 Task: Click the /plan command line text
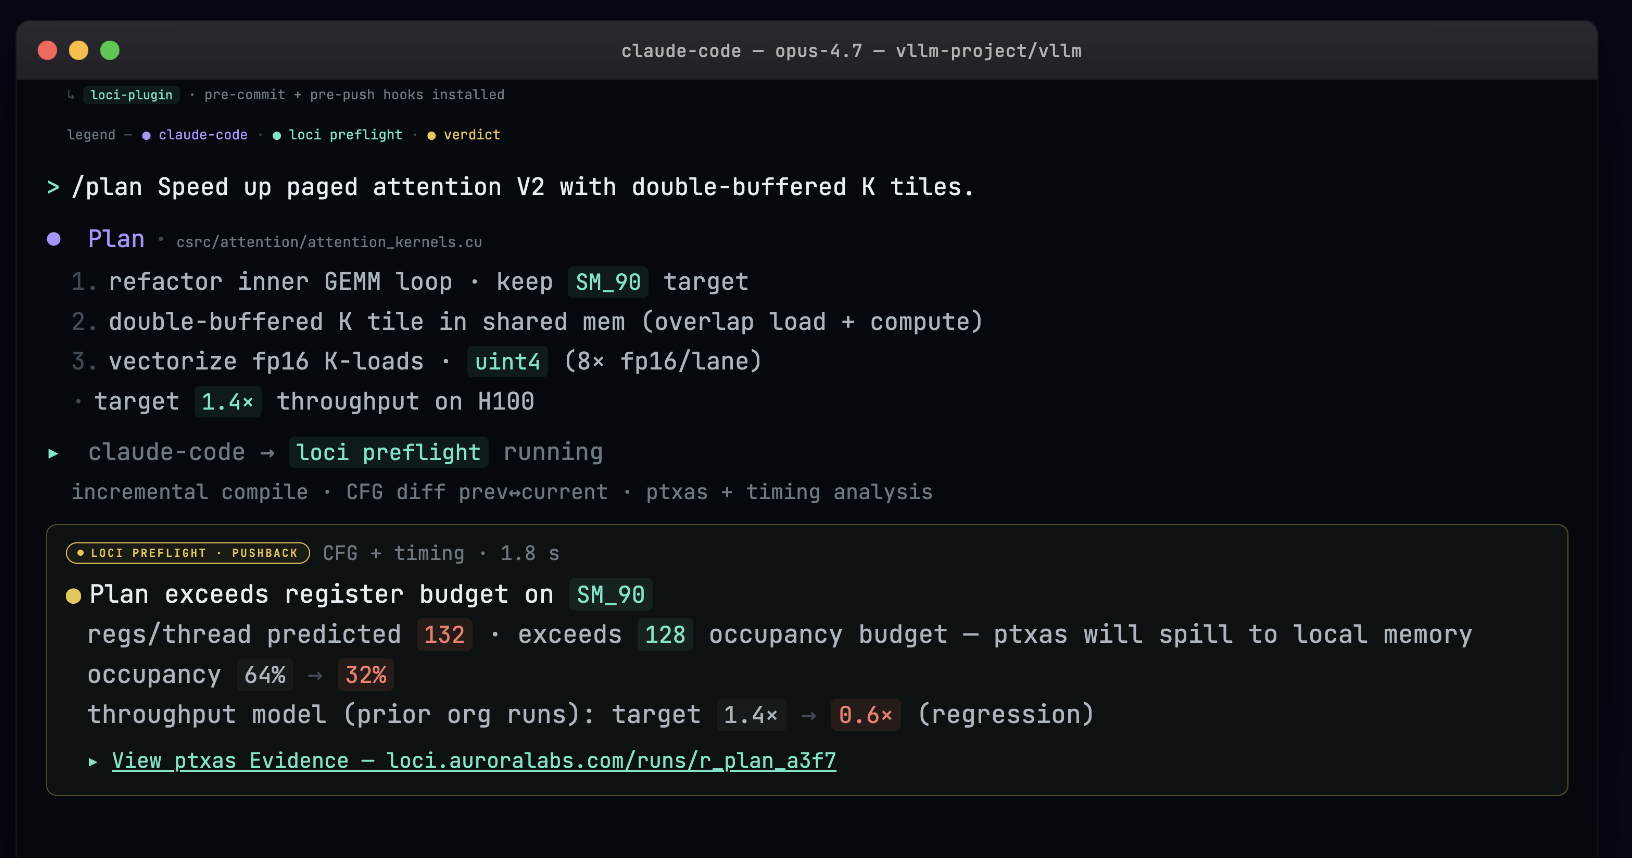tap(523, 187)
